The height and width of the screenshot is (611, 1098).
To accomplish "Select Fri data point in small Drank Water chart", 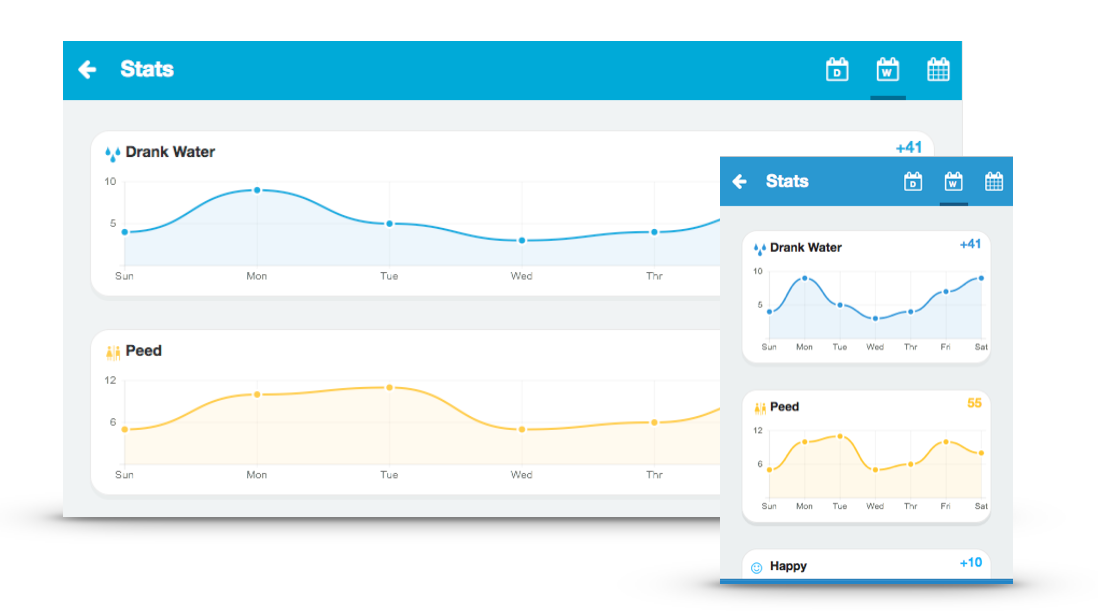I will [946, 292].
